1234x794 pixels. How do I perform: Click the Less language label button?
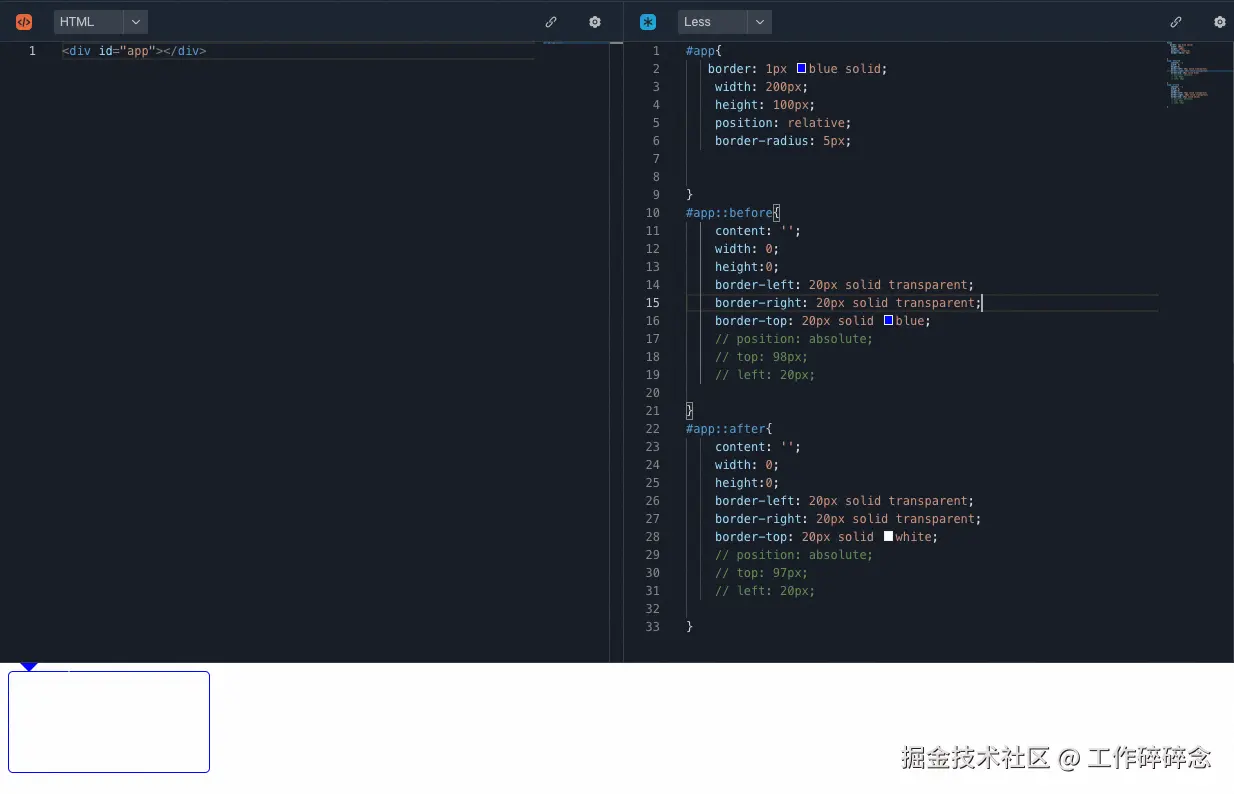click(712, 22)
